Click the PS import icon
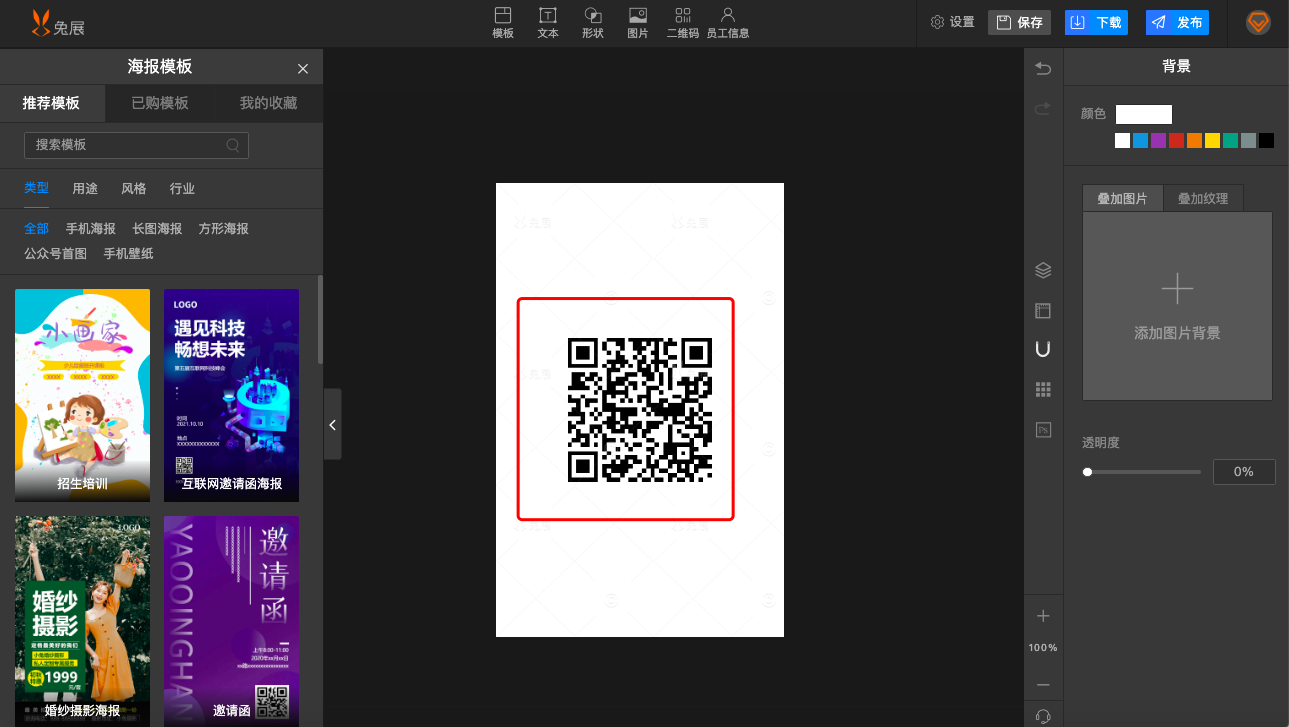 [x=1043, y=429]
